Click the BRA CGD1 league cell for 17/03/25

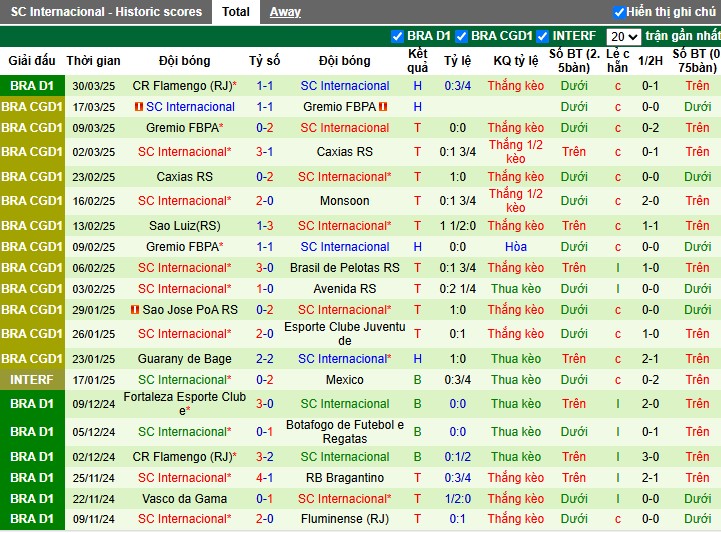click(x=32, y=107)
